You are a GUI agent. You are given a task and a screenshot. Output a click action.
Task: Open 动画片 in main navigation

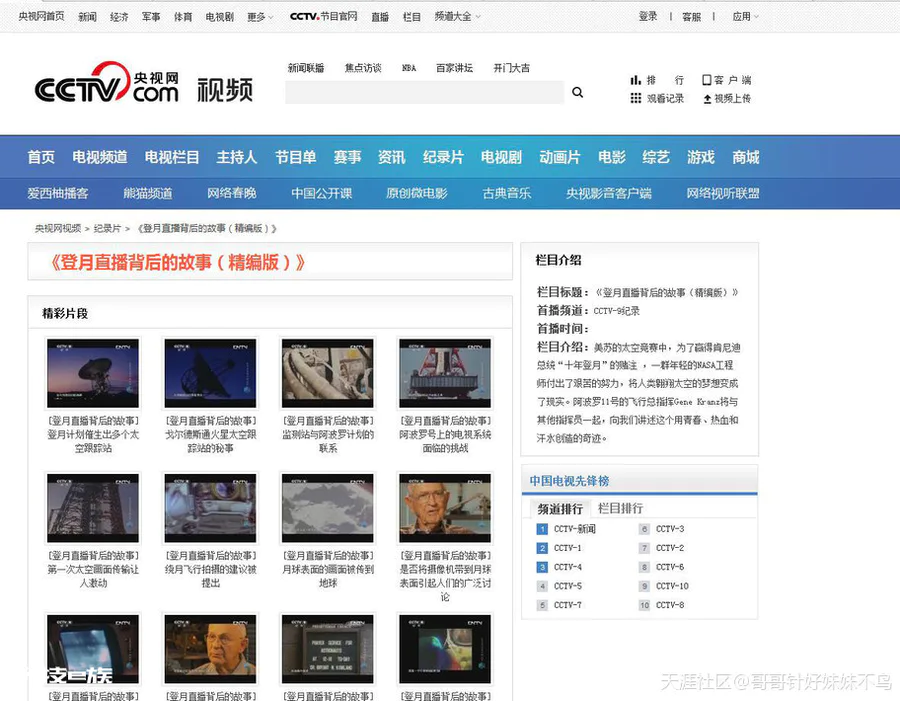tap(560, 157)
